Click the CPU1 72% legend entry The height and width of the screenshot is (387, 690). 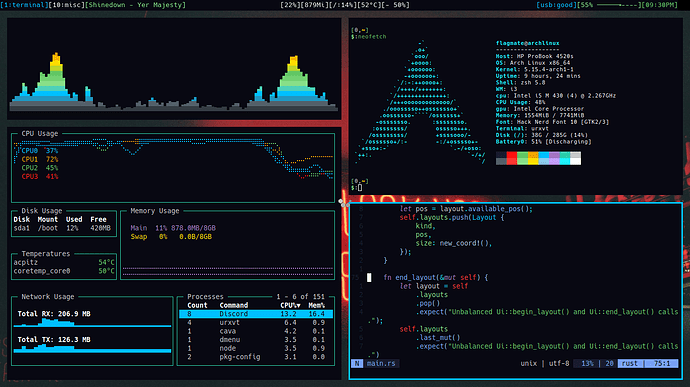pyautogui.click(x=40, y=159)
